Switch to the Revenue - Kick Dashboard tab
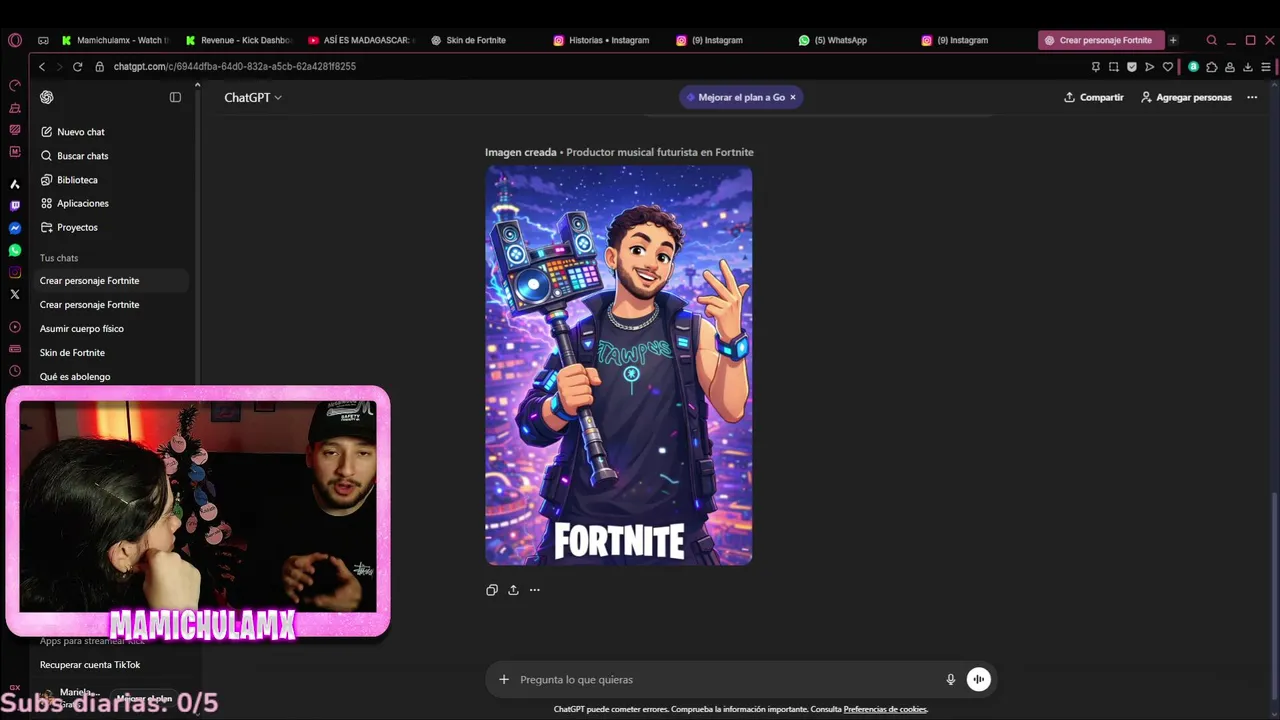 [239, 40]
